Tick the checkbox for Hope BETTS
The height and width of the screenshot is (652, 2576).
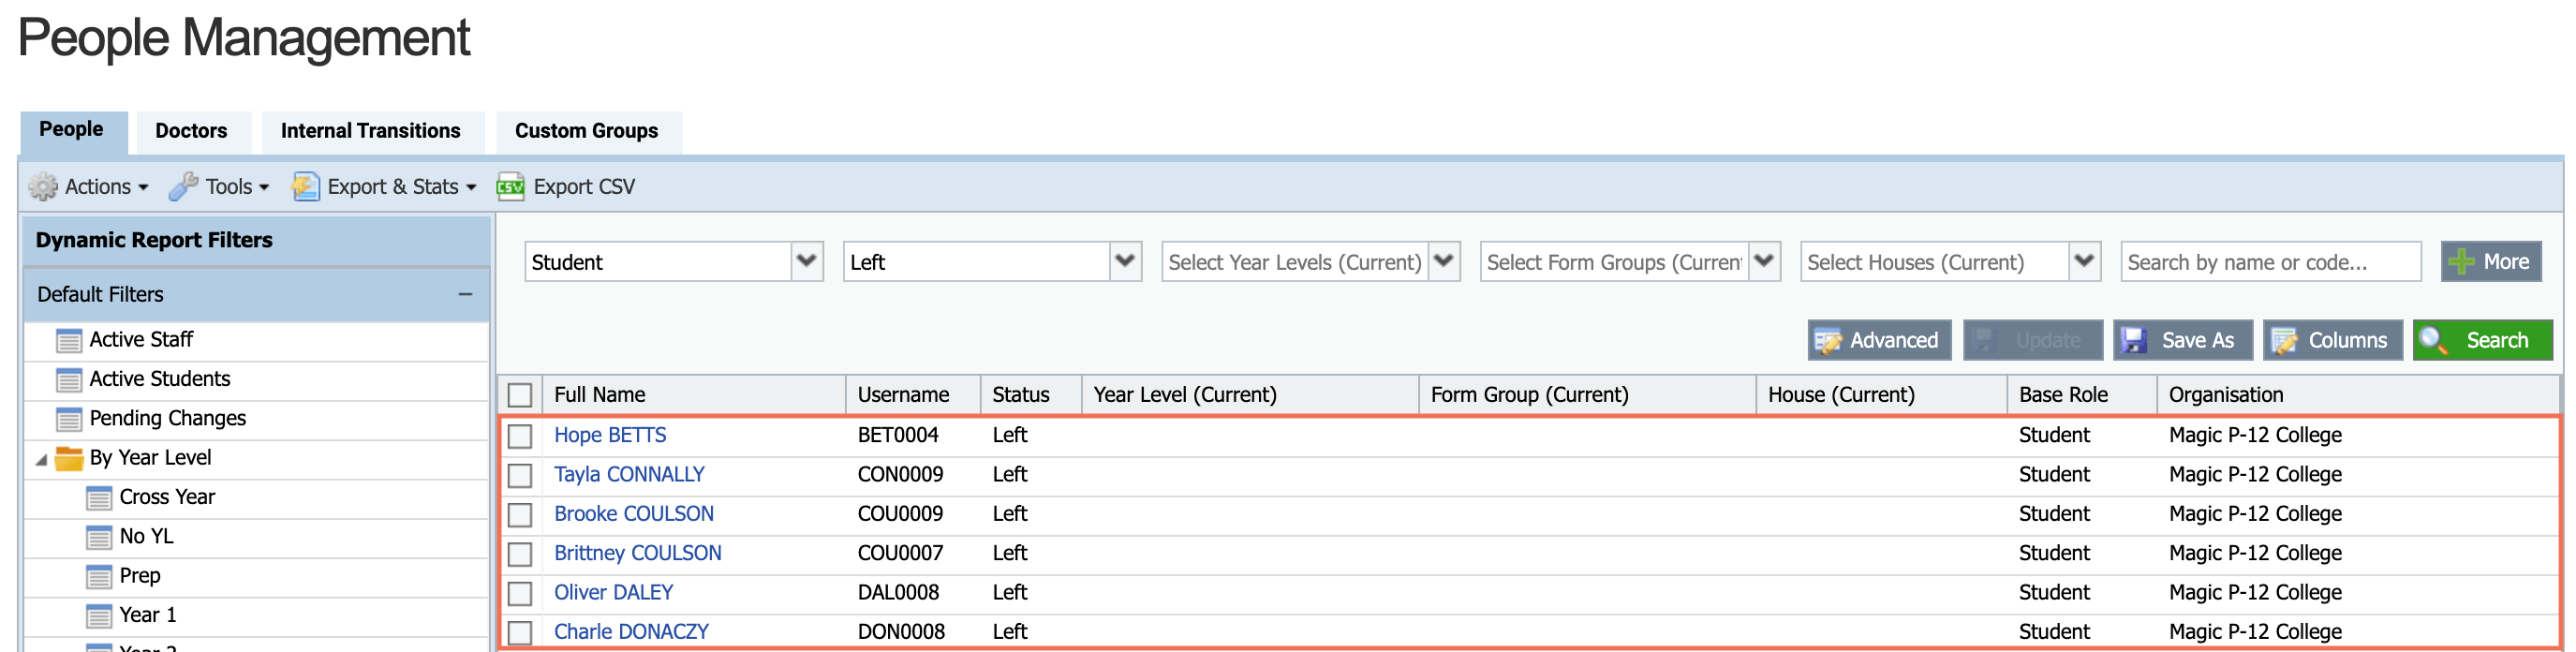point(520,436)
